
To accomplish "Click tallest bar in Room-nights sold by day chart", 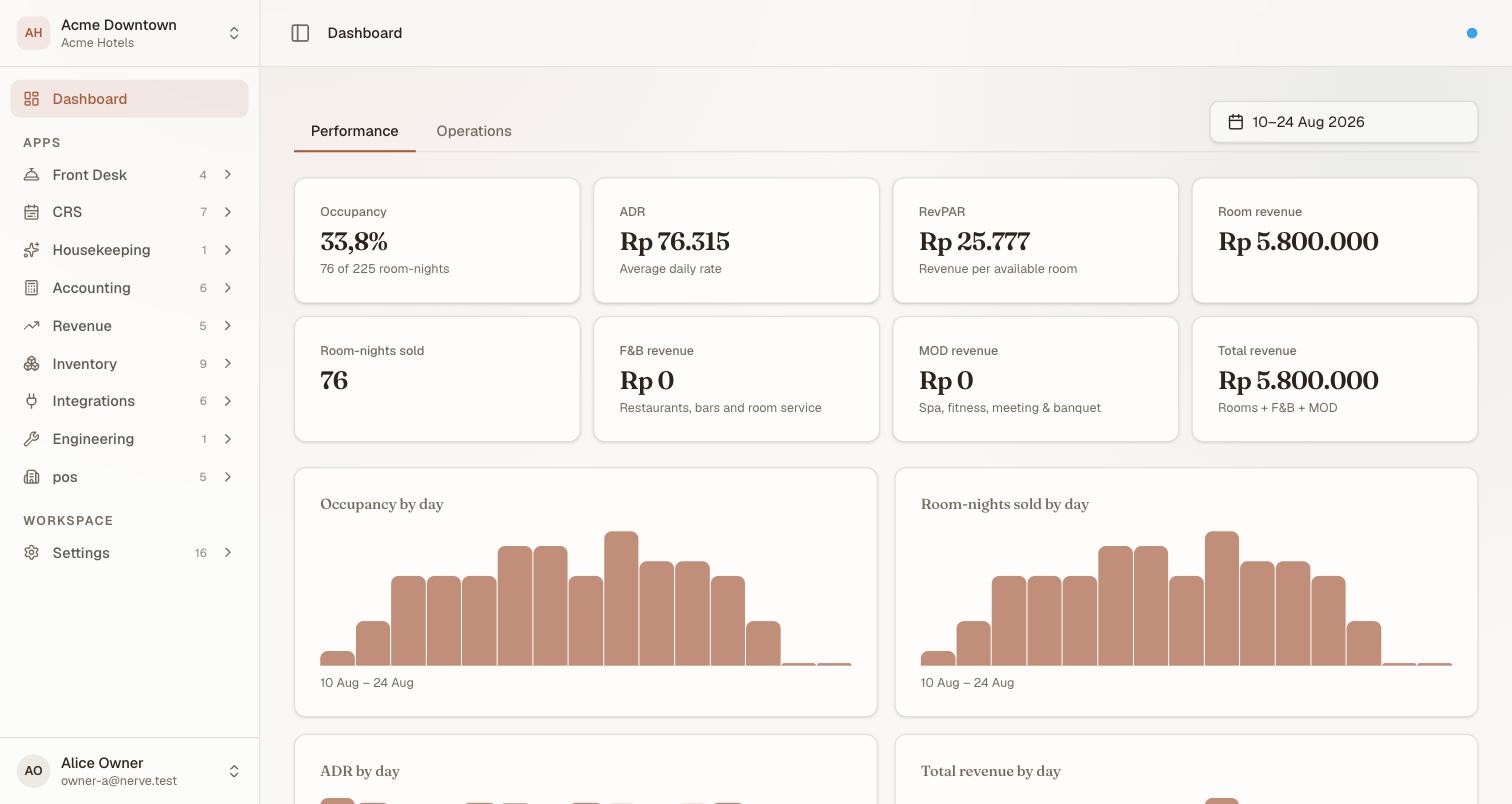I will (1222, 598).
